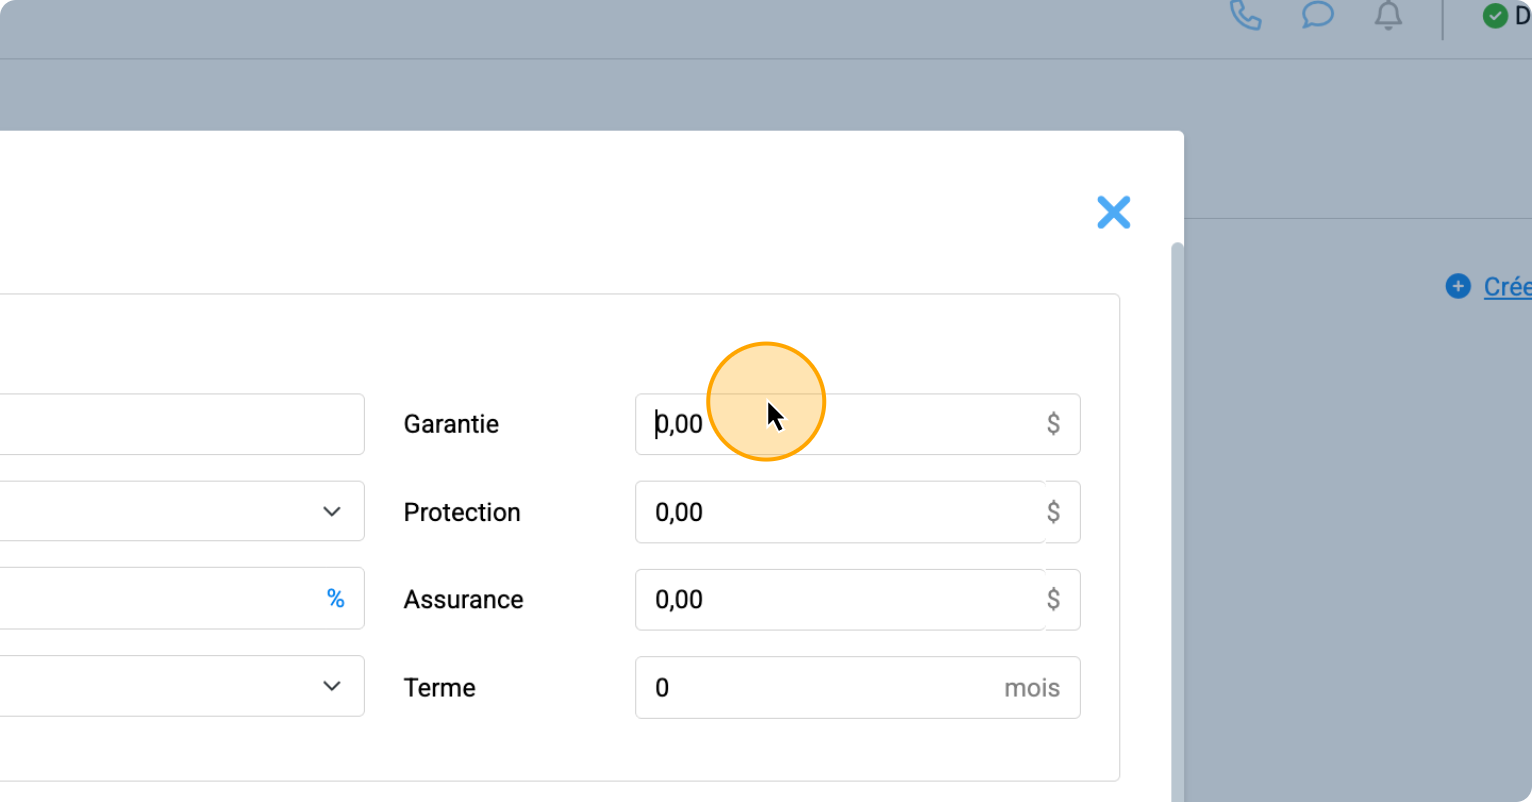Image resolution: width=1532 pixels, height=802 pixels.
Task: Follow the Crée link
Action: 1507,287
